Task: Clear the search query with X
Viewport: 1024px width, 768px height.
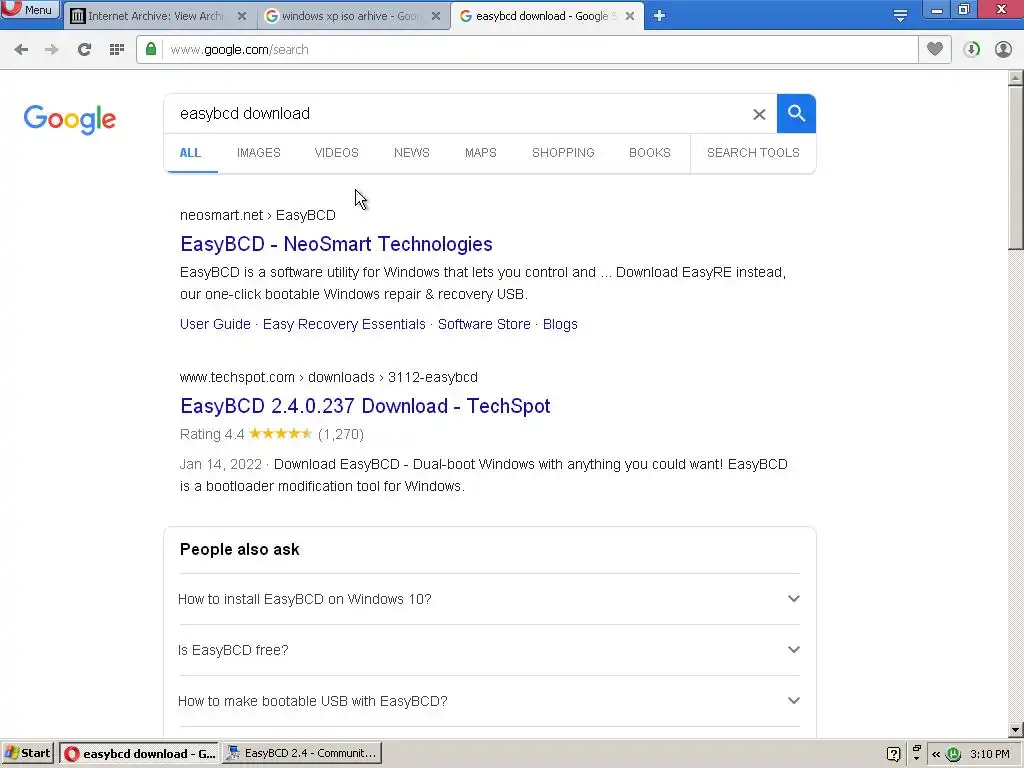Action: point(759,114)
